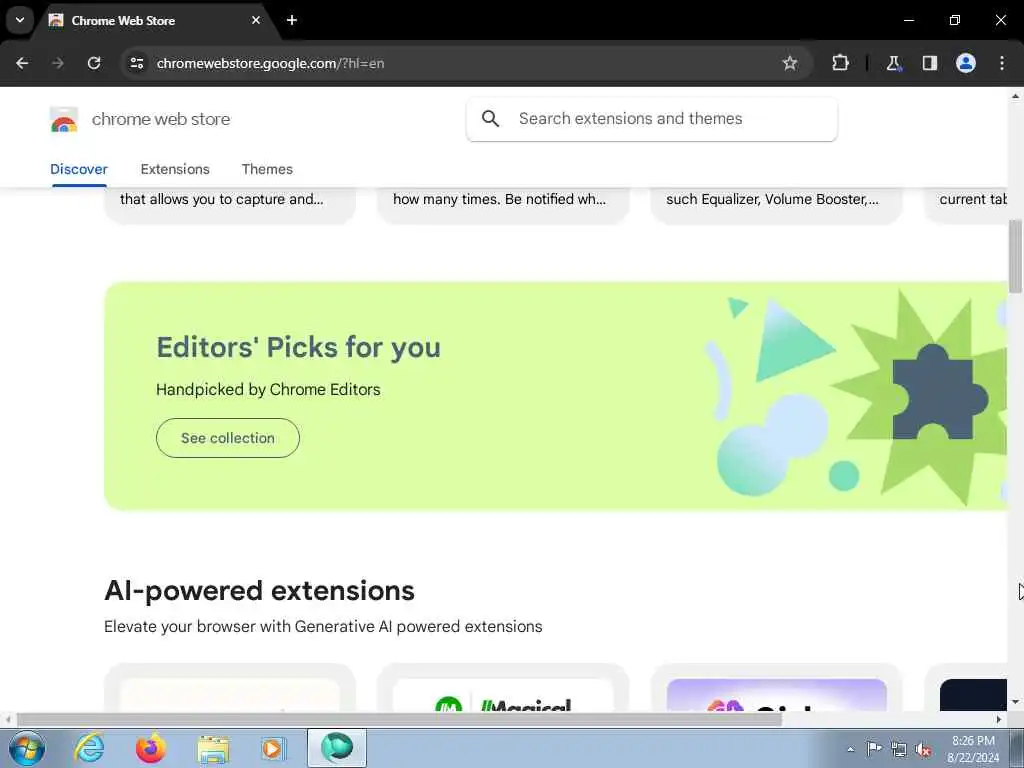Open Windows Media Player on taskbar
Screen dimensions: 1024x768
[273, 748]
